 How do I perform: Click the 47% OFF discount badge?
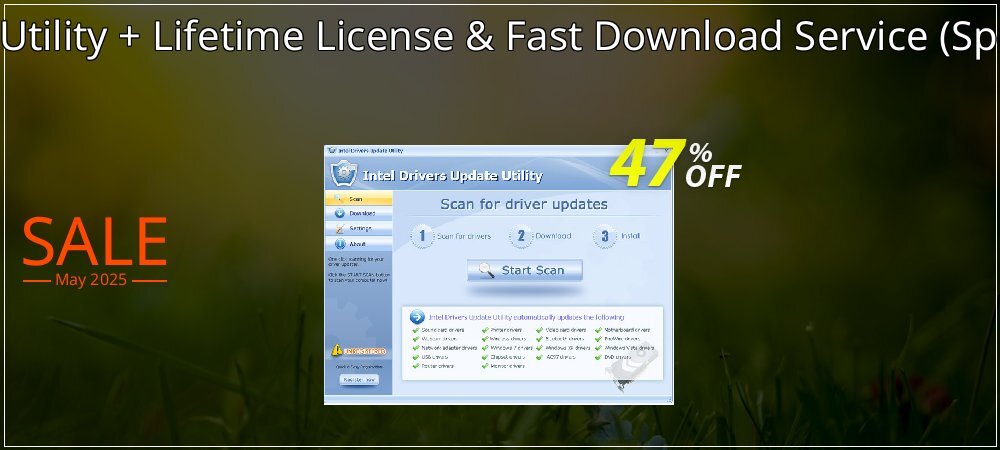pyautogui.click(x=676, y=164)
